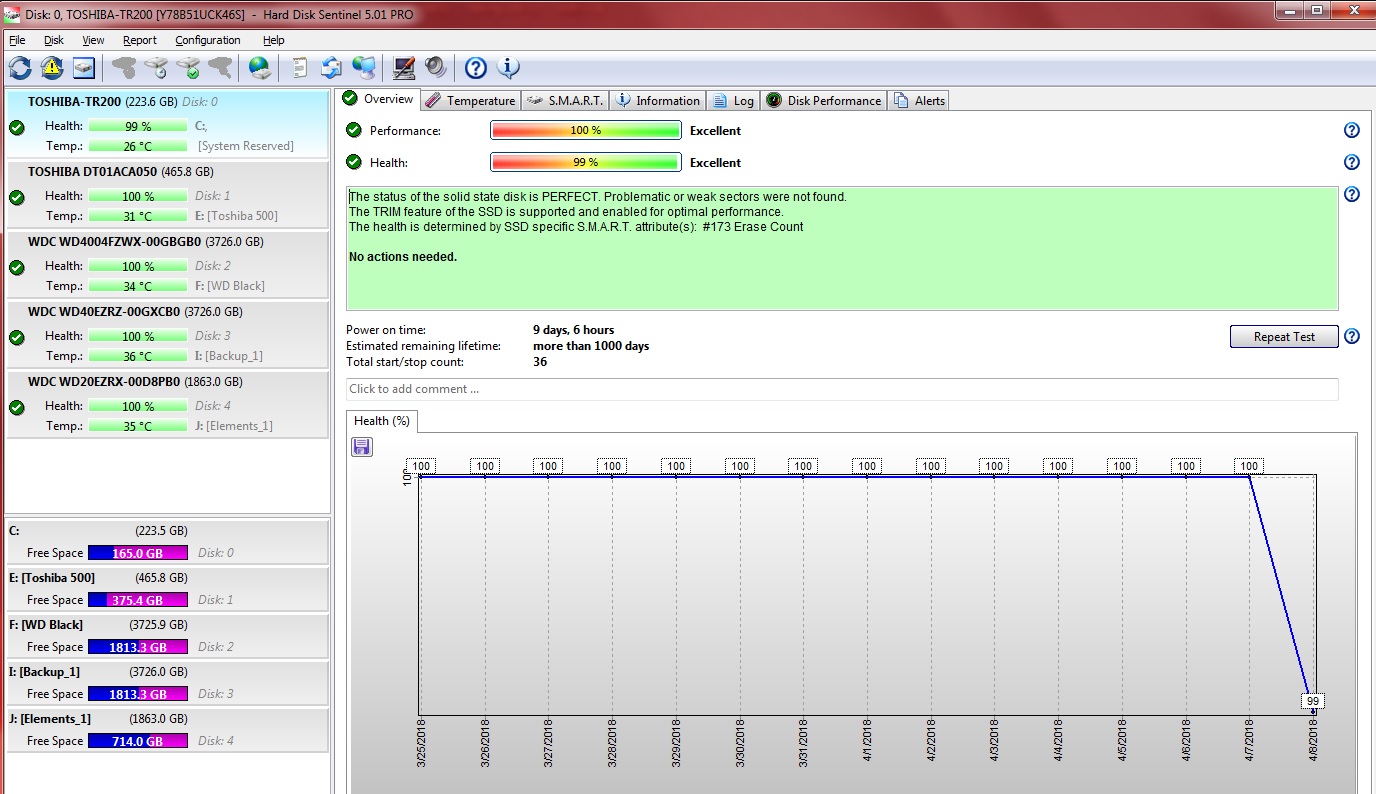Click the 'No actions needed.' text
This screenshot has width=1376, height=794.
[403, 257]
